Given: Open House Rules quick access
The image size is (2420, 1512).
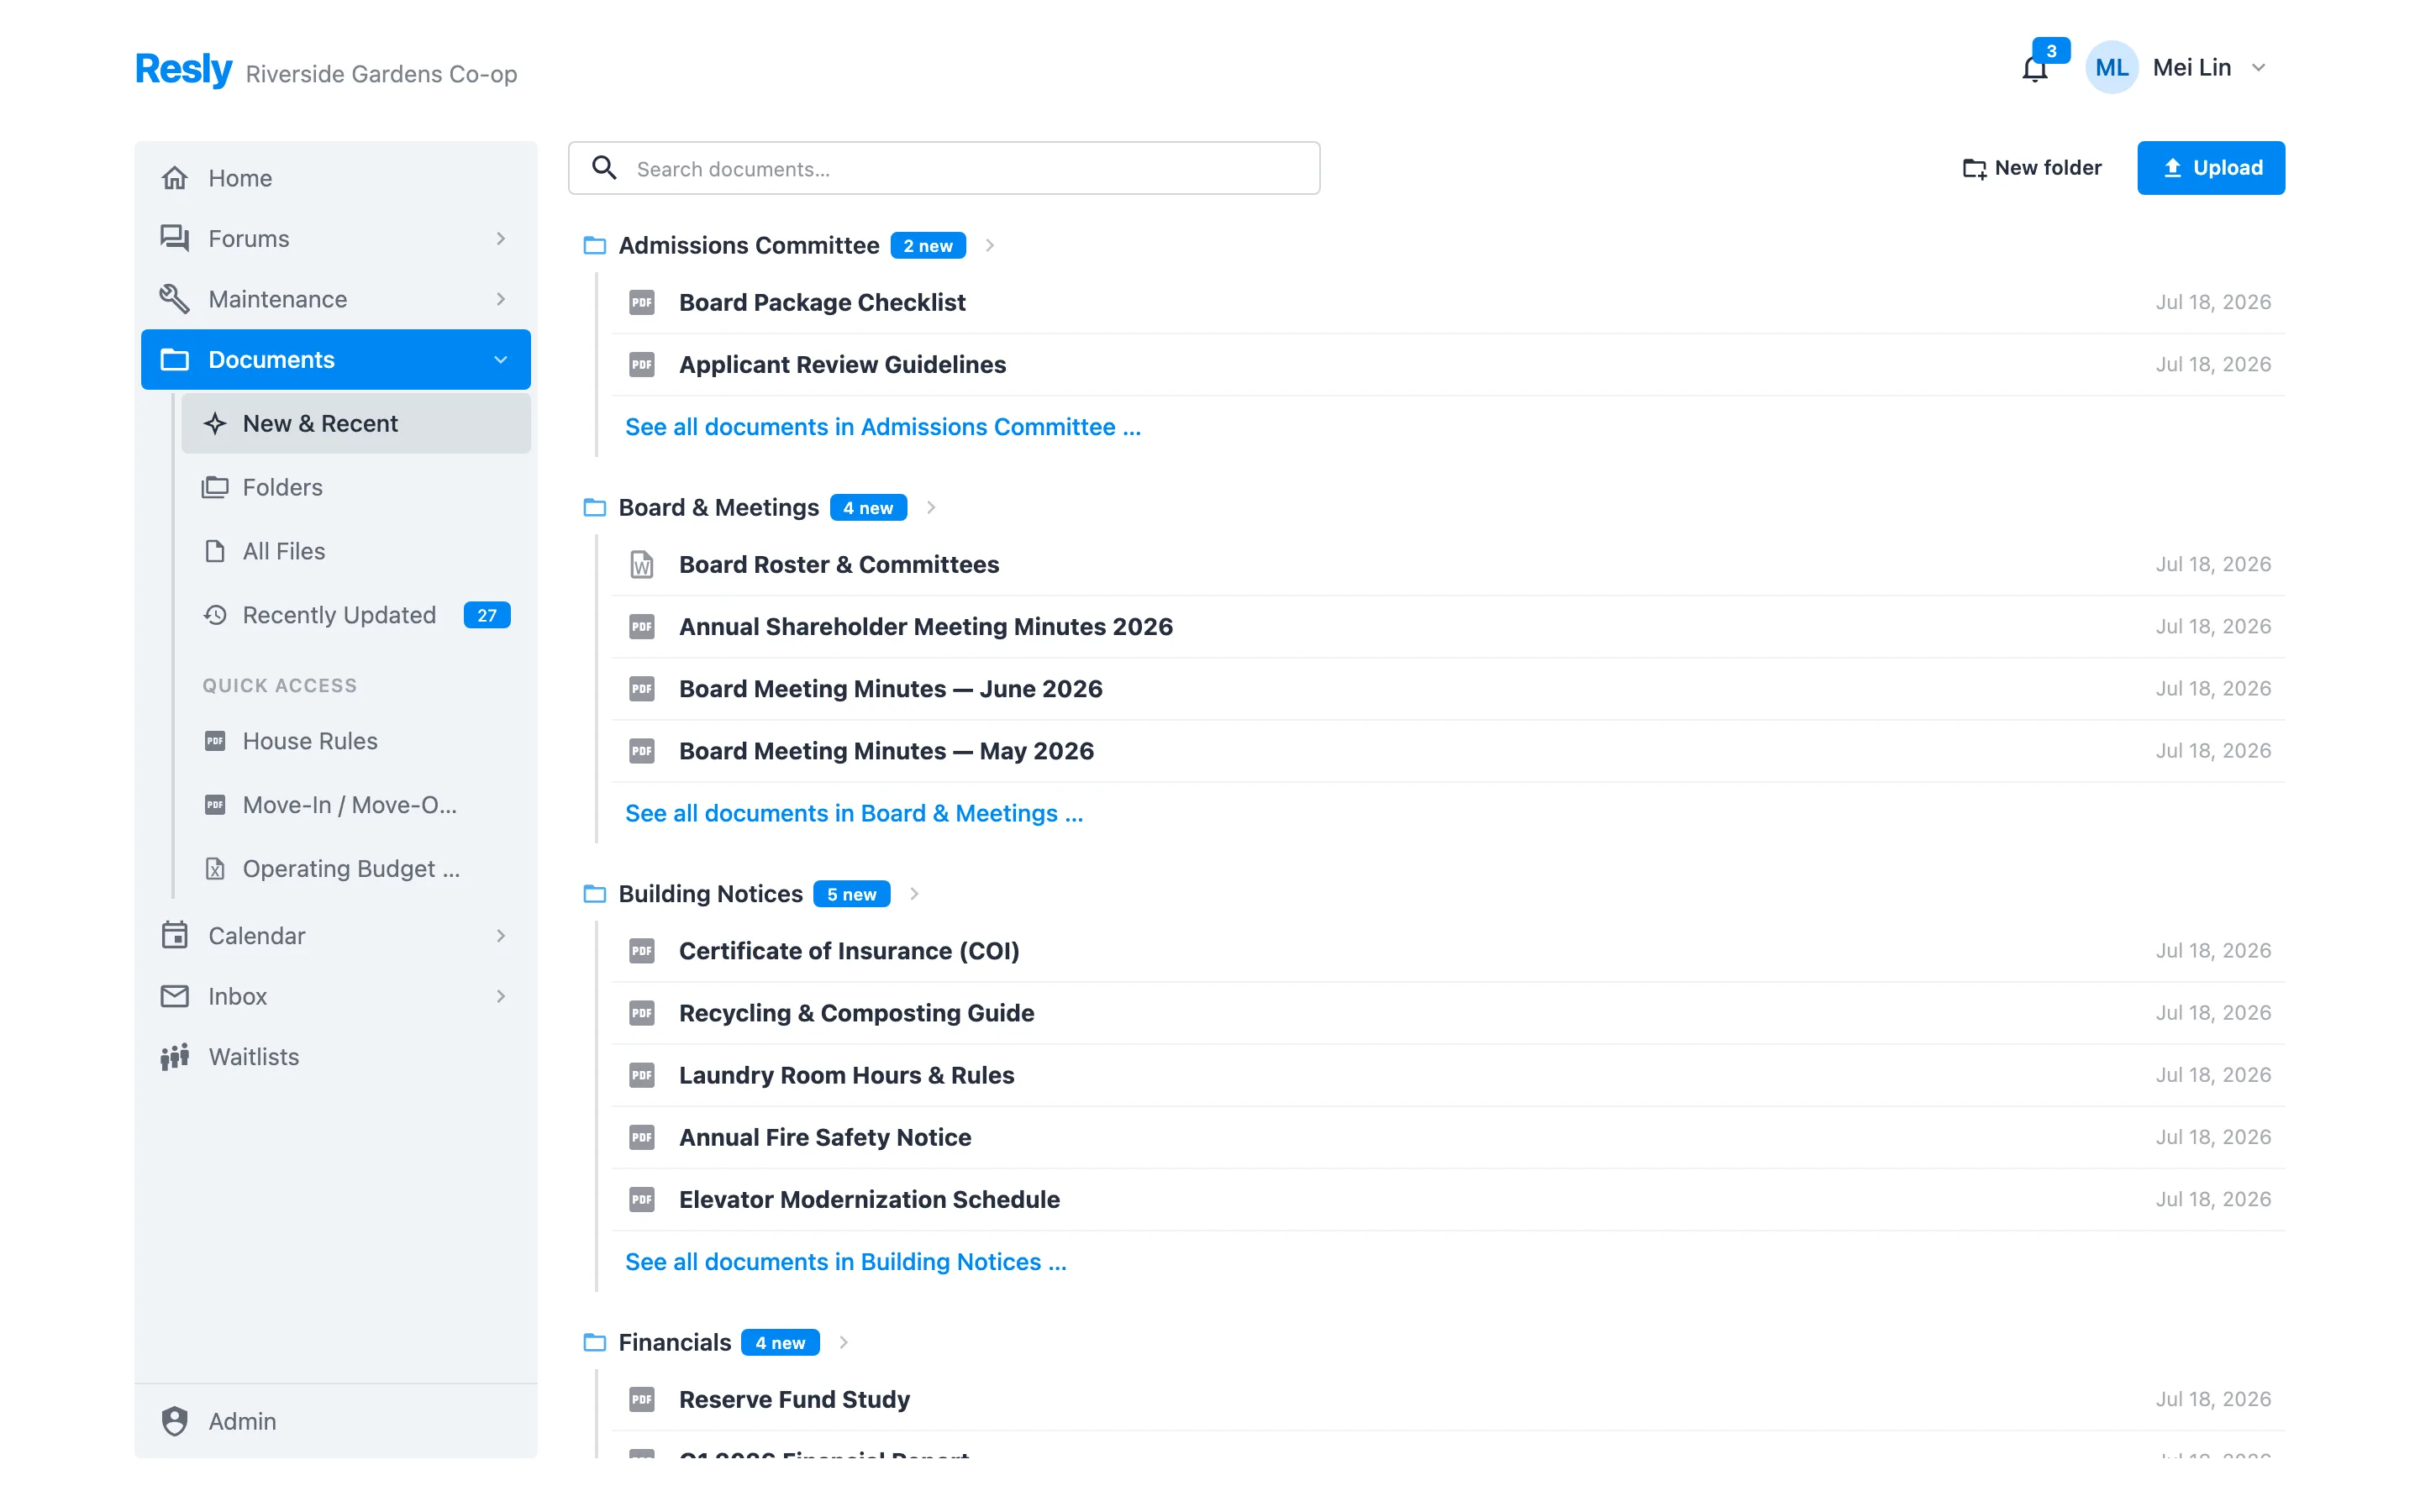Looking at the screenshot, I should (x=356, y=741).
